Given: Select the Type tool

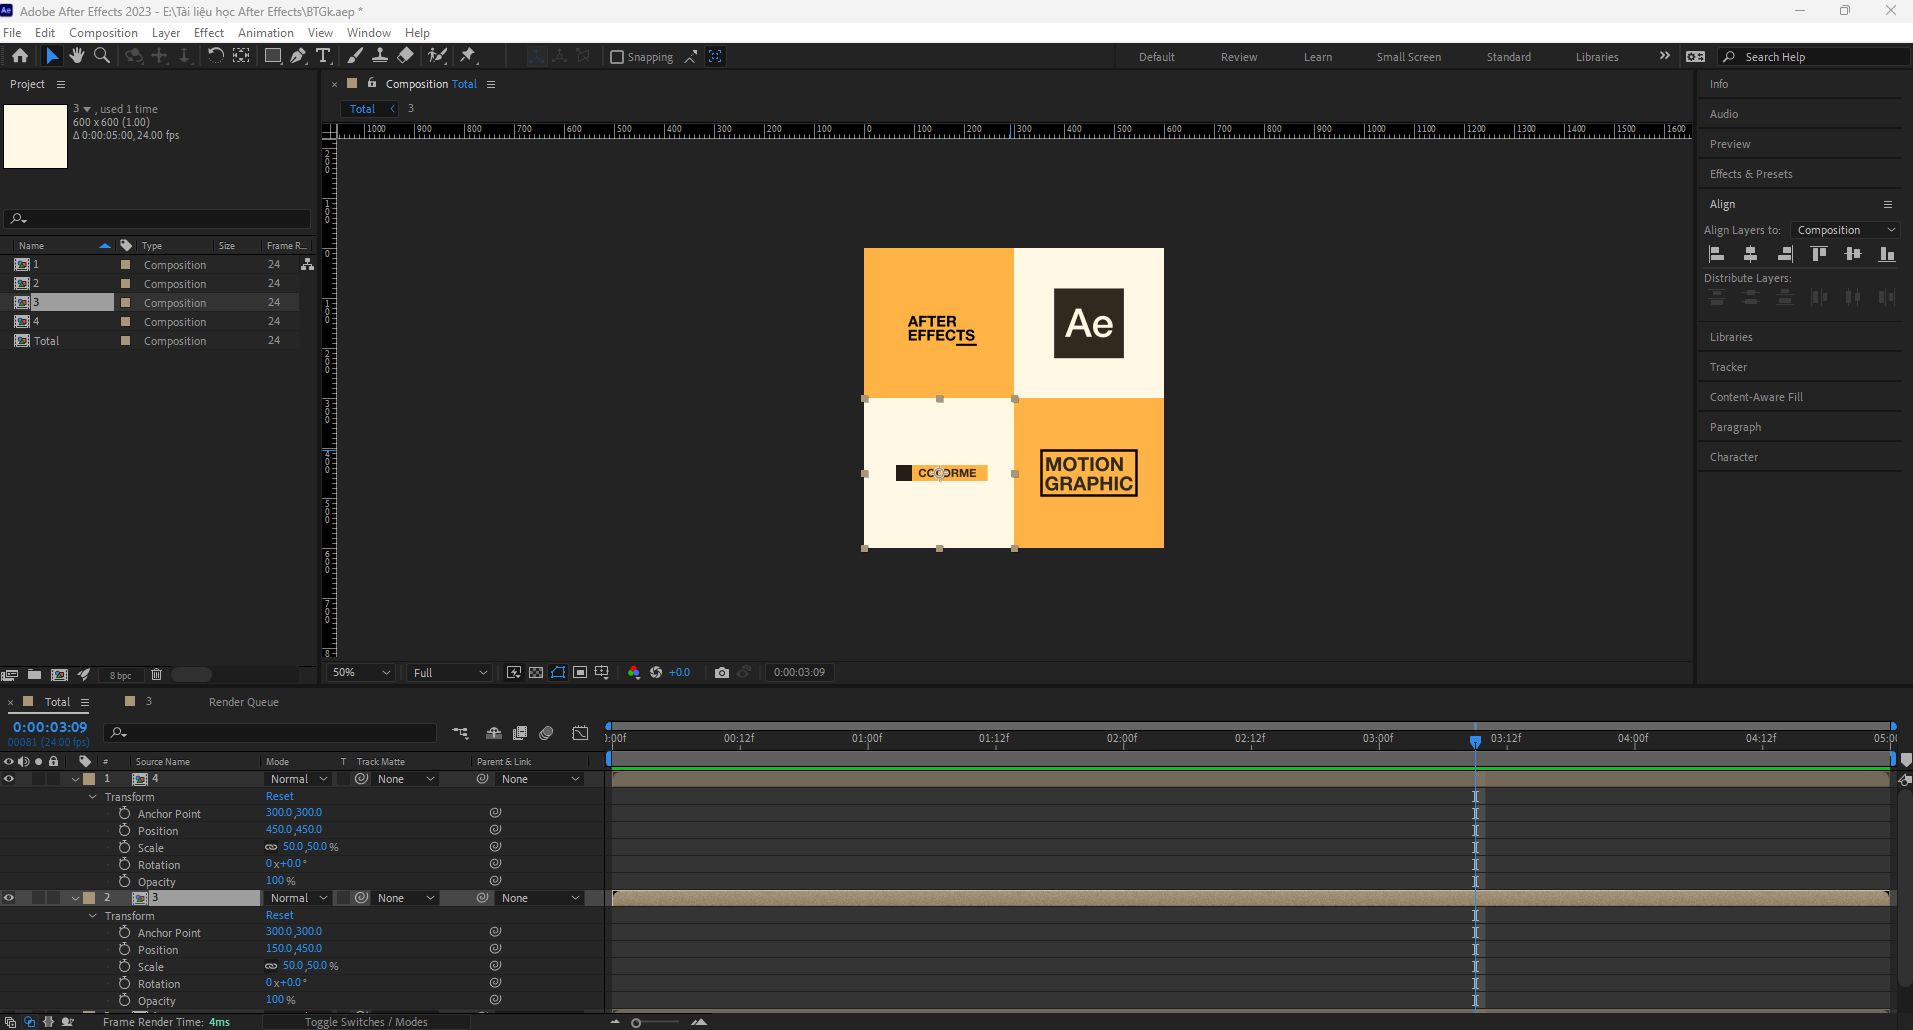Looking at the screenshot, I should 323,56.
